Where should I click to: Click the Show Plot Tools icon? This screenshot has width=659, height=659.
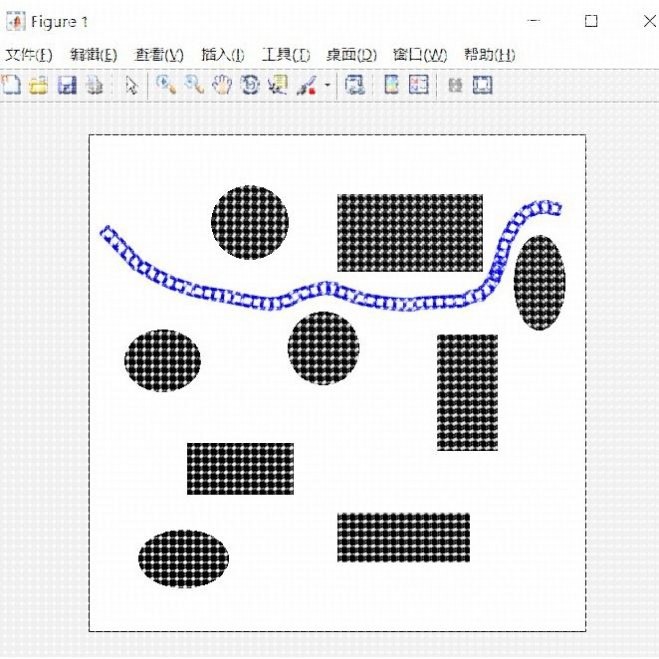pos(482,85)
